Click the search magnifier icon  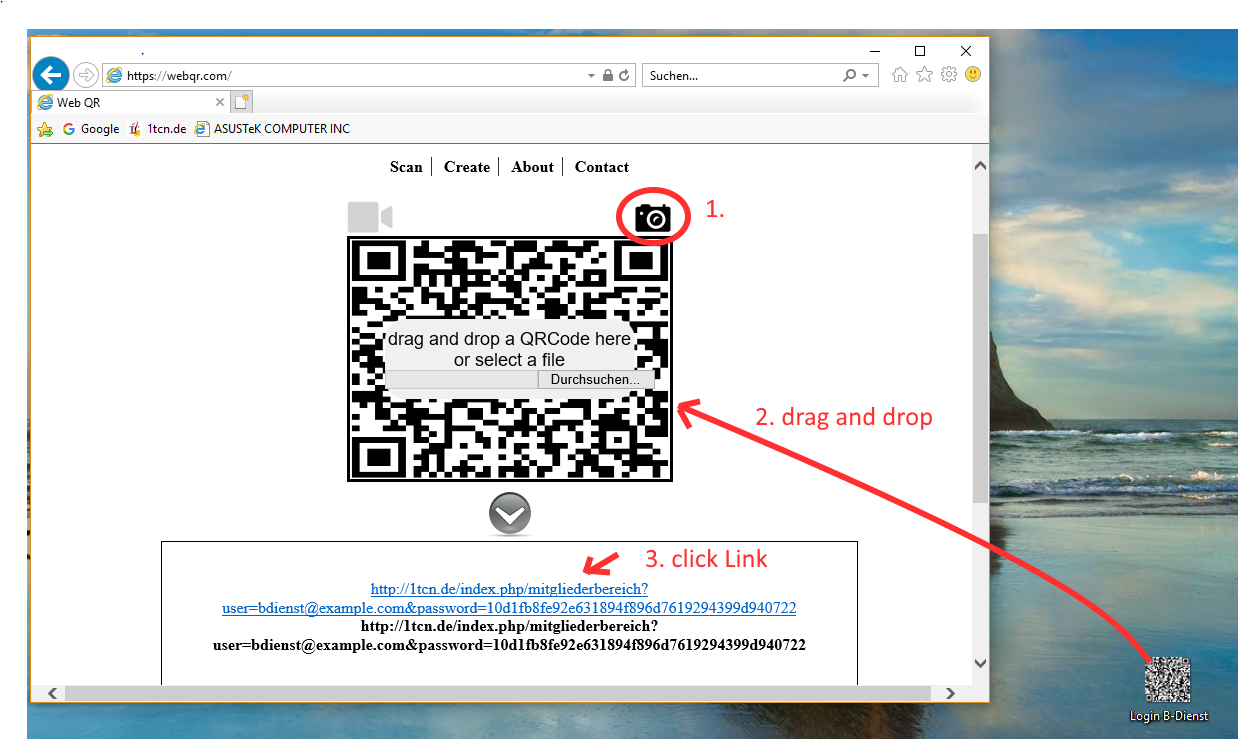coord(850,75)
